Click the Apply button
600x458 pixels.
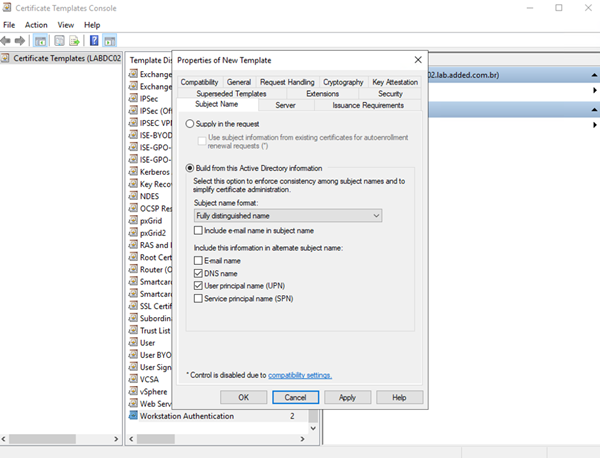347,397
